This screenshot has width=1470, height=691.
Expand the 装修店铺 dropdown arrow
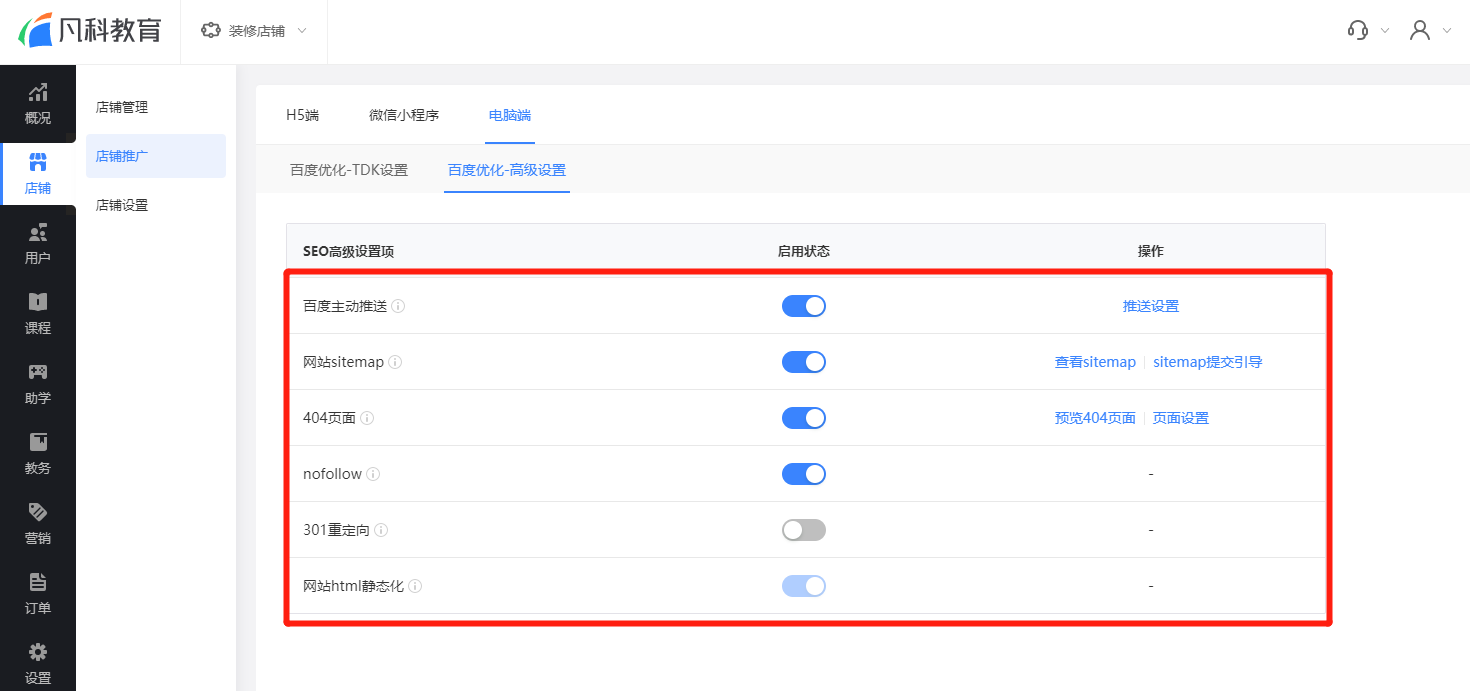tap(302, 31)
